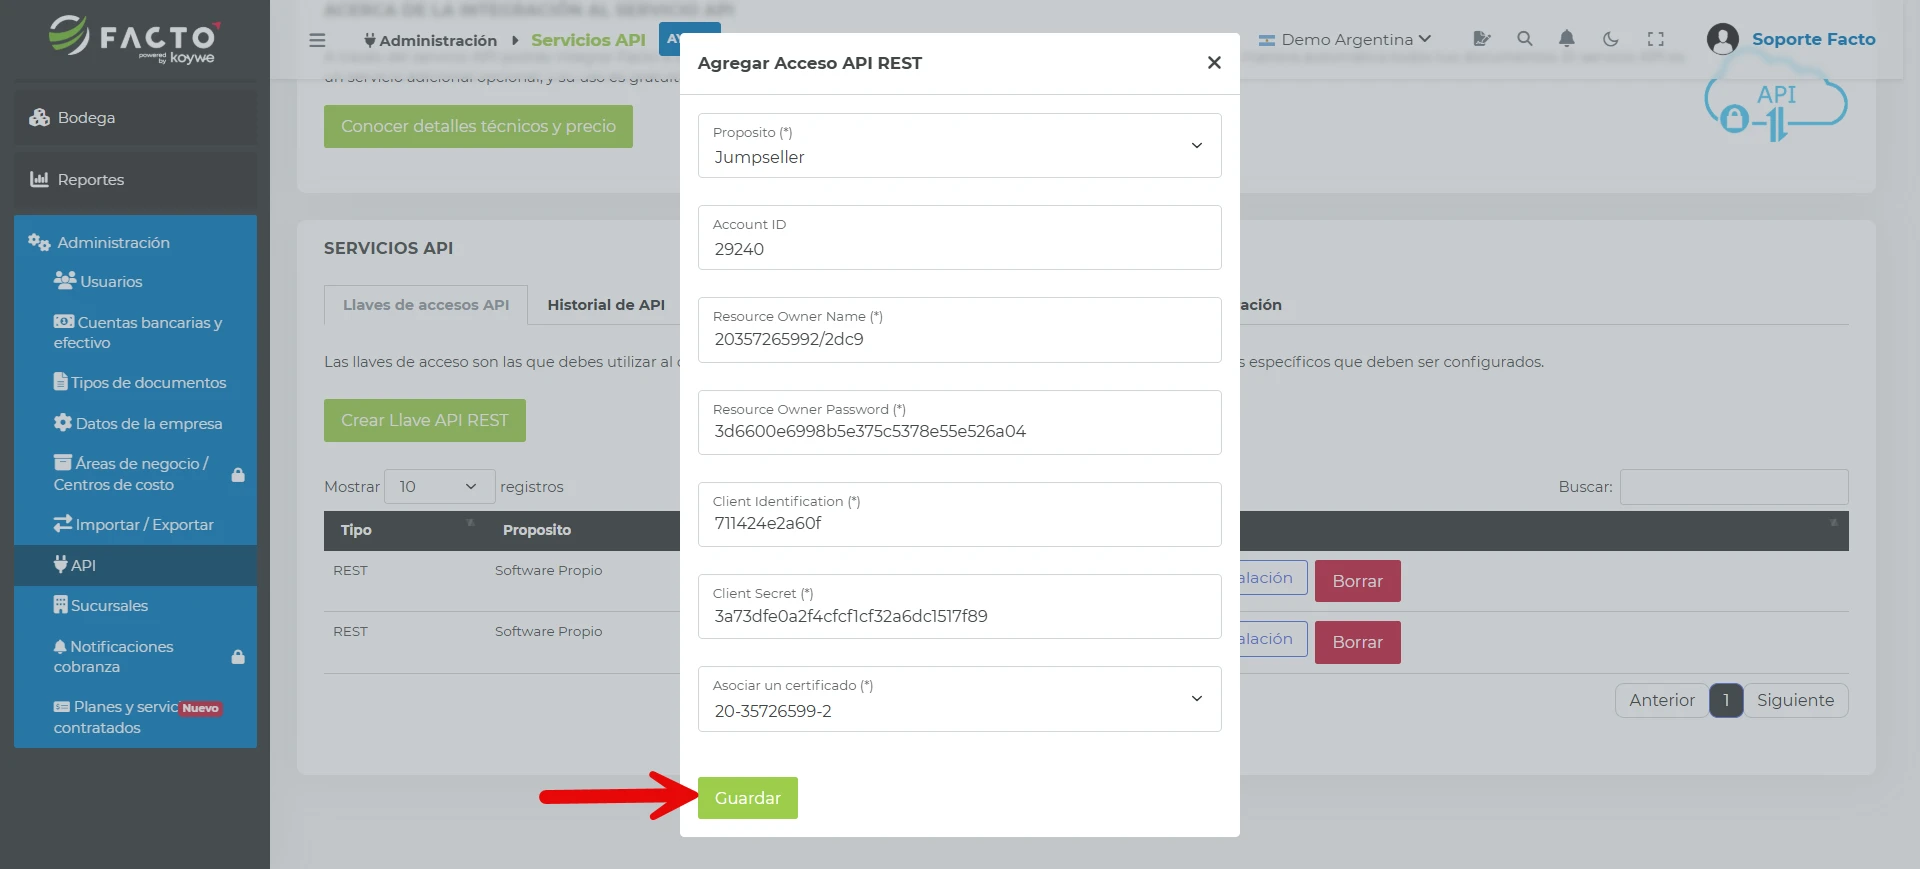Click Borrar in the second REST row
Image resolution: width=1920 pixels, height=869 pixels.
pyautogui.click(x=1357, y=642)
